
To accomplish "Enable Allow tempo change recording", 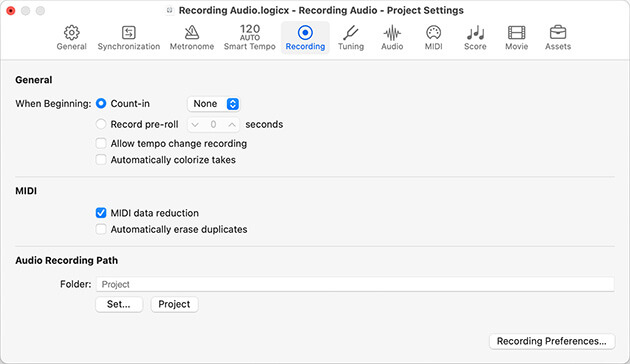I will click(x=101, y=143).
